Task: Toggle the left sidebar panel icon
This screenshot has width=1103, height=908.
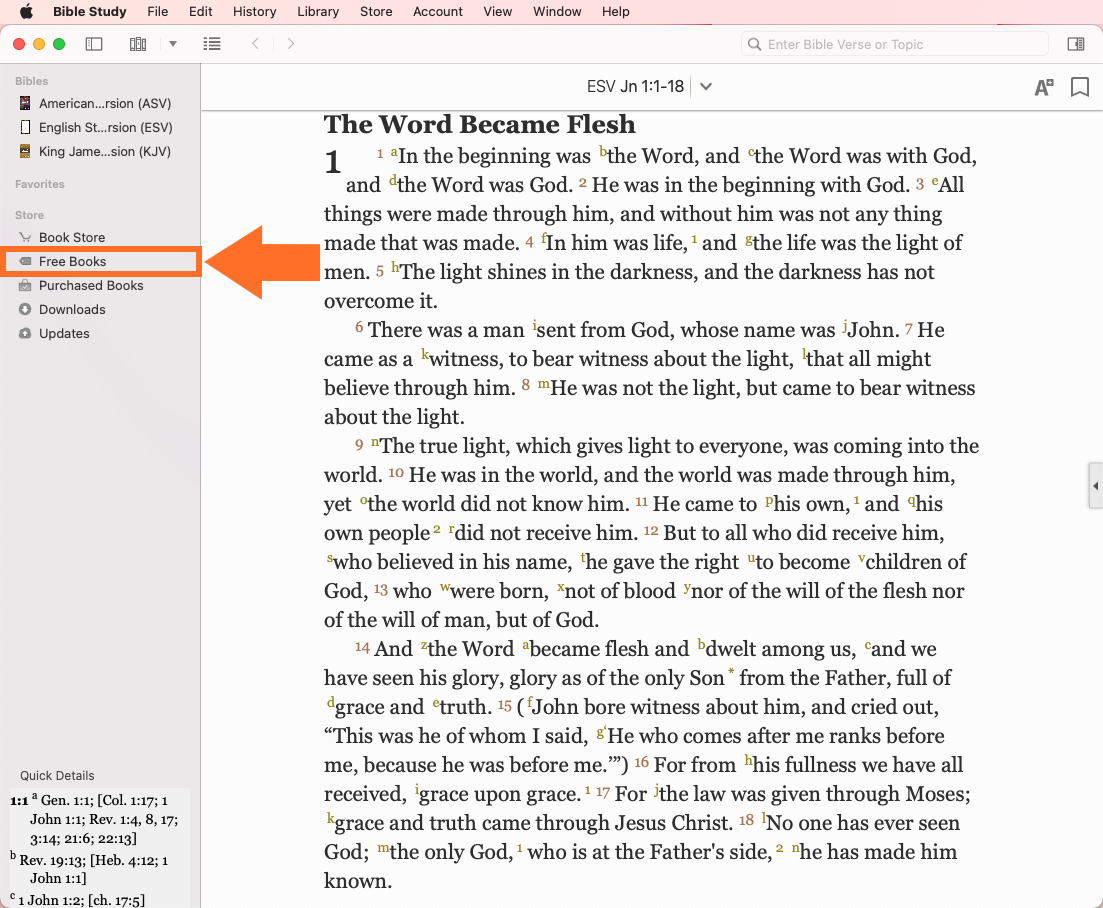Action: click(x=94, y=44)
